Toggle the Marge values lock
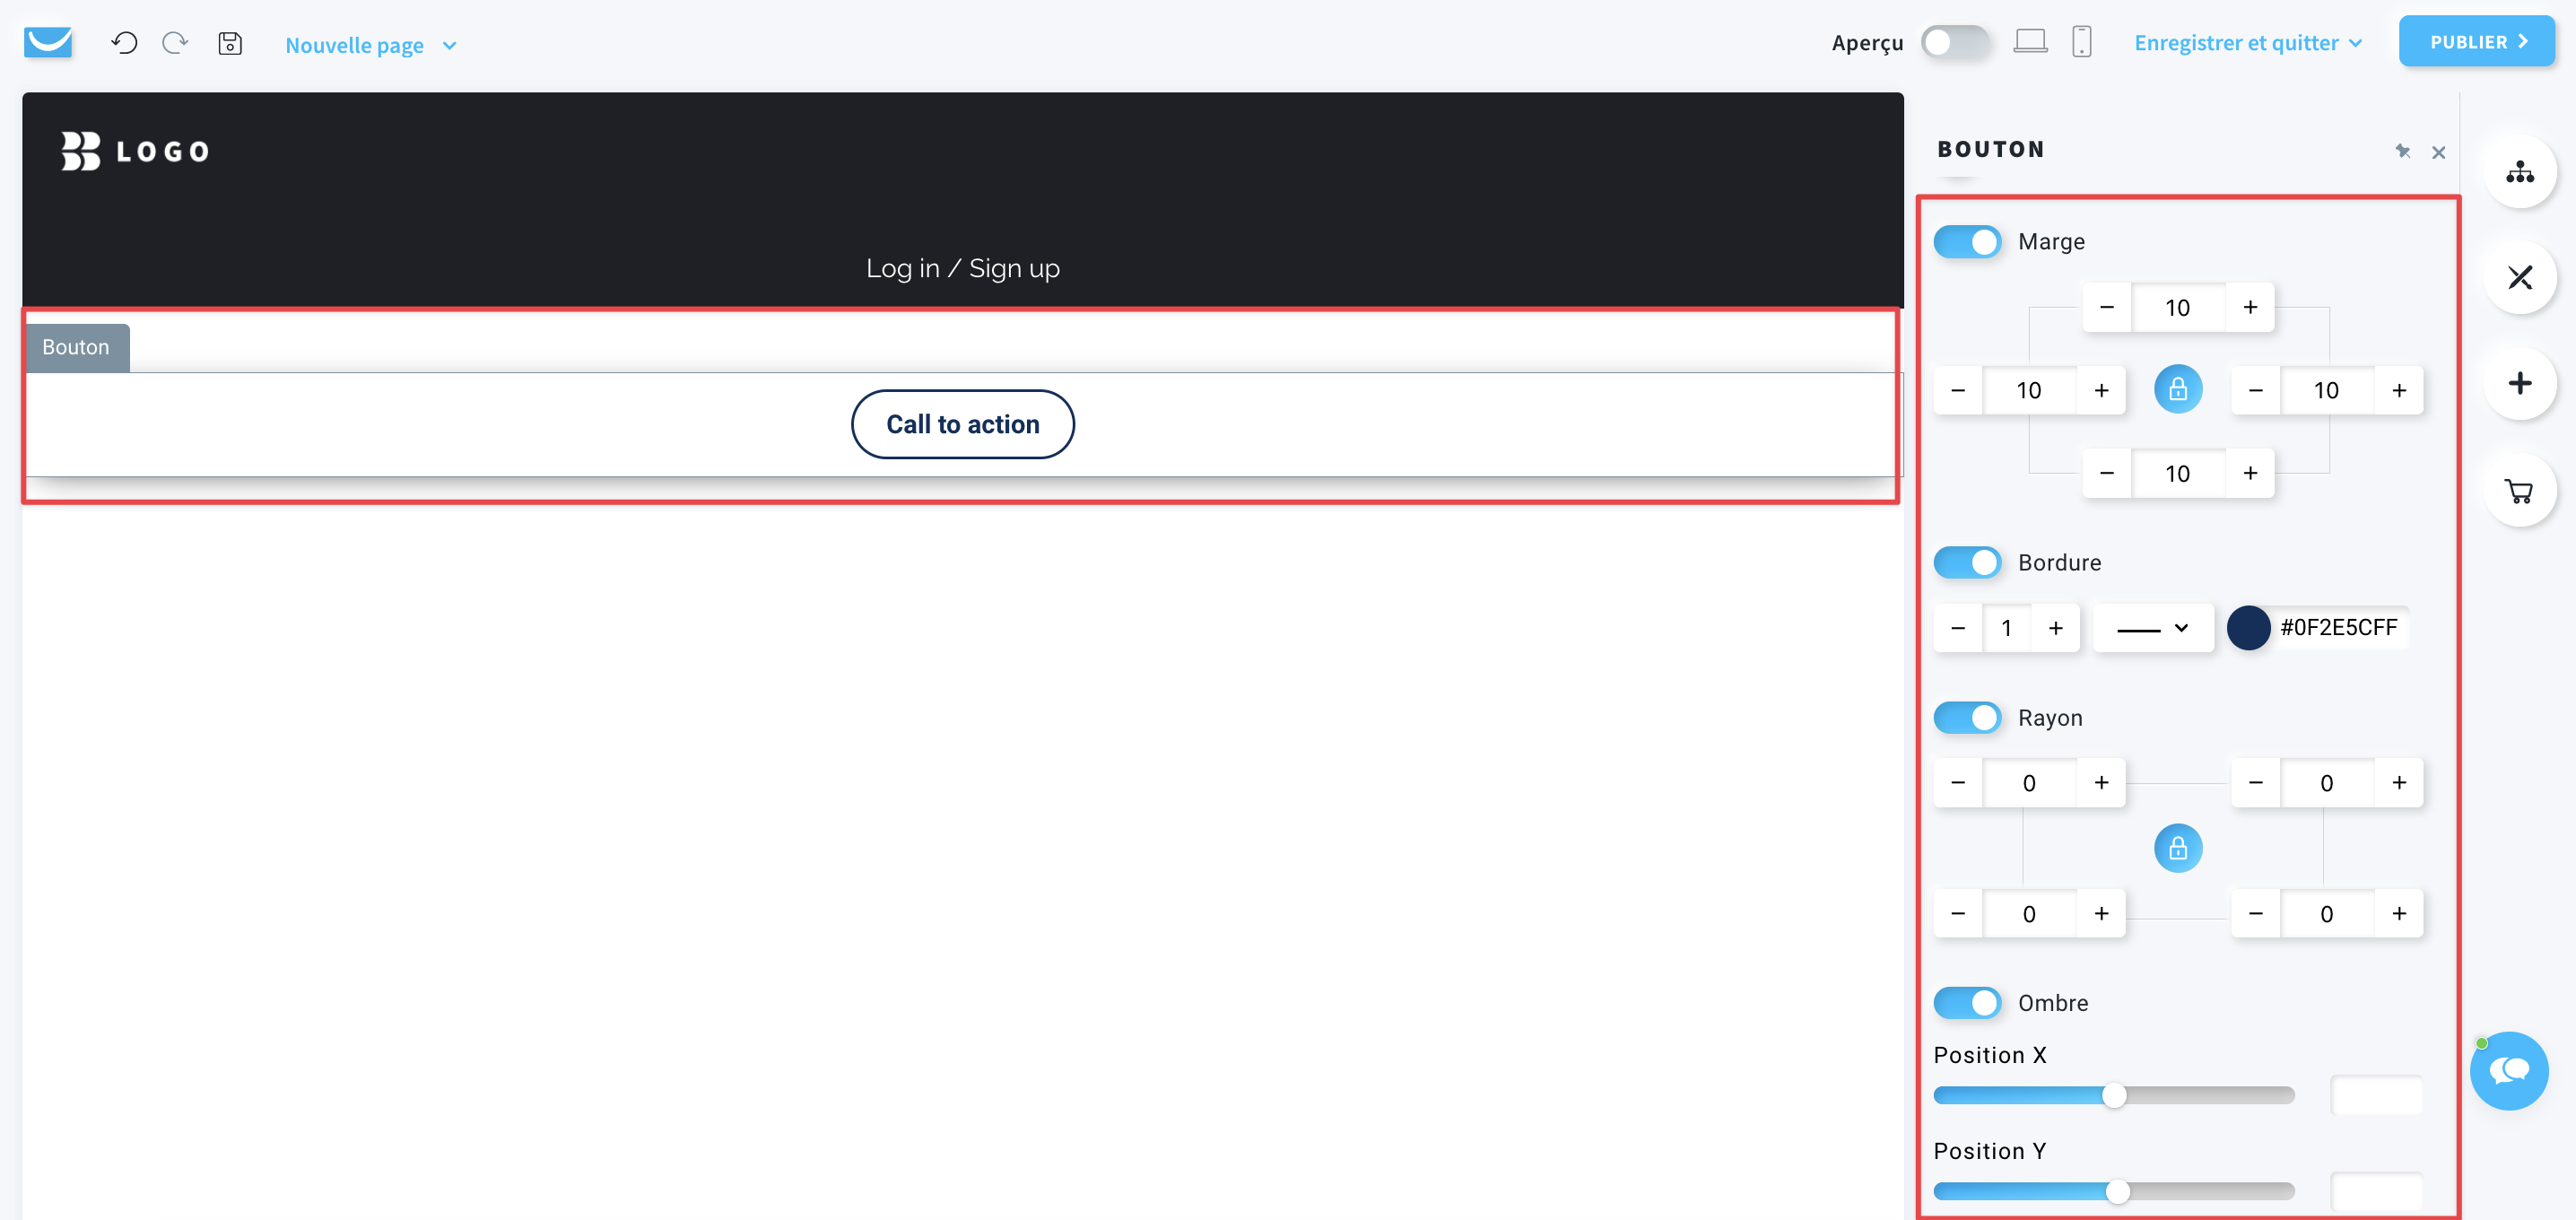This screenshot has height=1220, width=2576. pos(2178,389)
